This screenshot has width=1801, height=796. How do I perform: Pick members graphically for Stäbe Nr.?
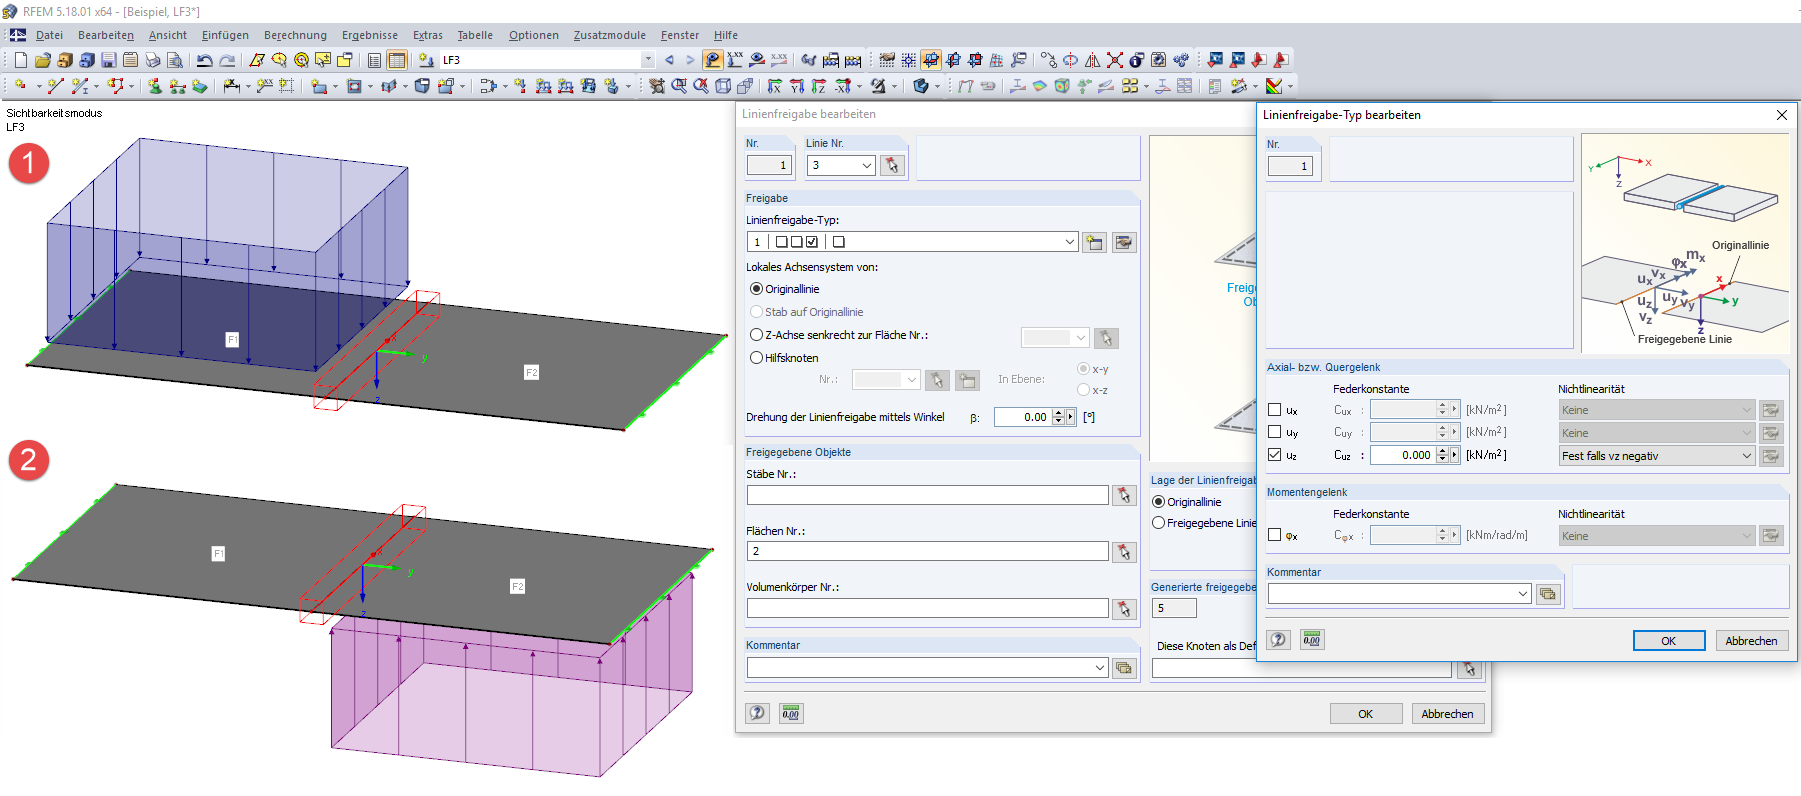point(1124,495)
